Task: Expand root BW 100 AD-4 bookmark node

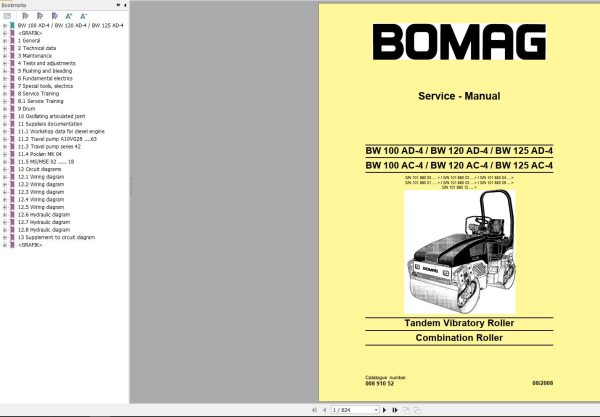Action: coord(5,26)
